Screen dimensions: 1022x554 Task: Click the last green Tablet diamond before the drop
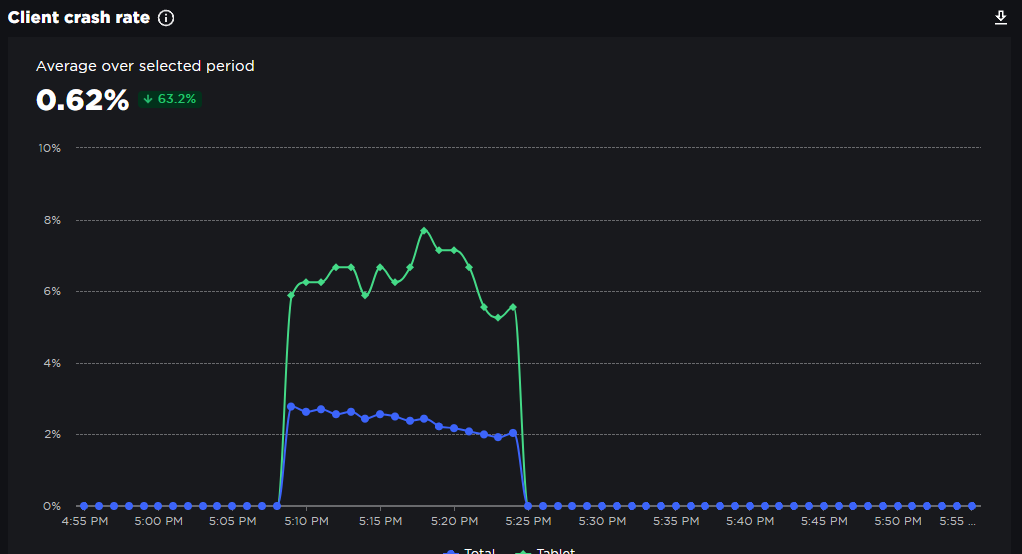[x=513, y=307]
